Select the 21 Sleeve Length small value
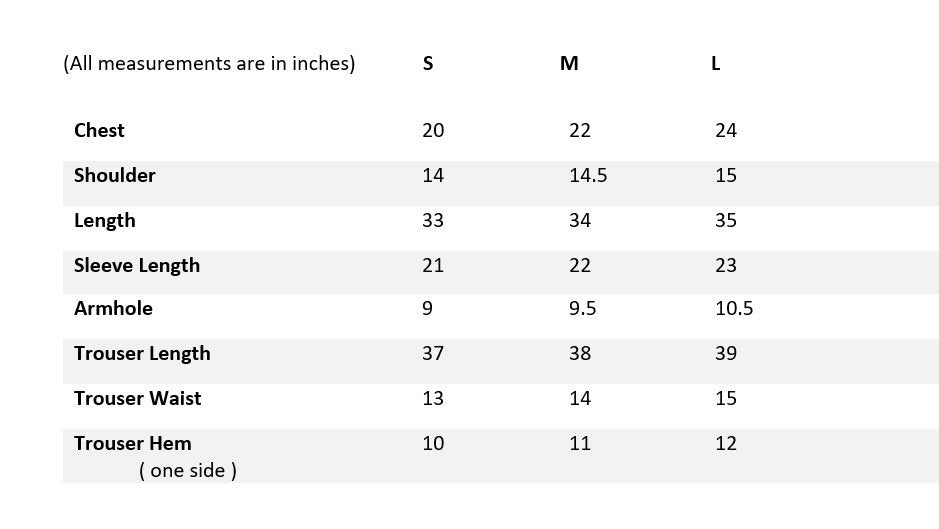Image resolution: width=939 pixels, height=529 pixels. pyautogui.click(x=433, y=266)
